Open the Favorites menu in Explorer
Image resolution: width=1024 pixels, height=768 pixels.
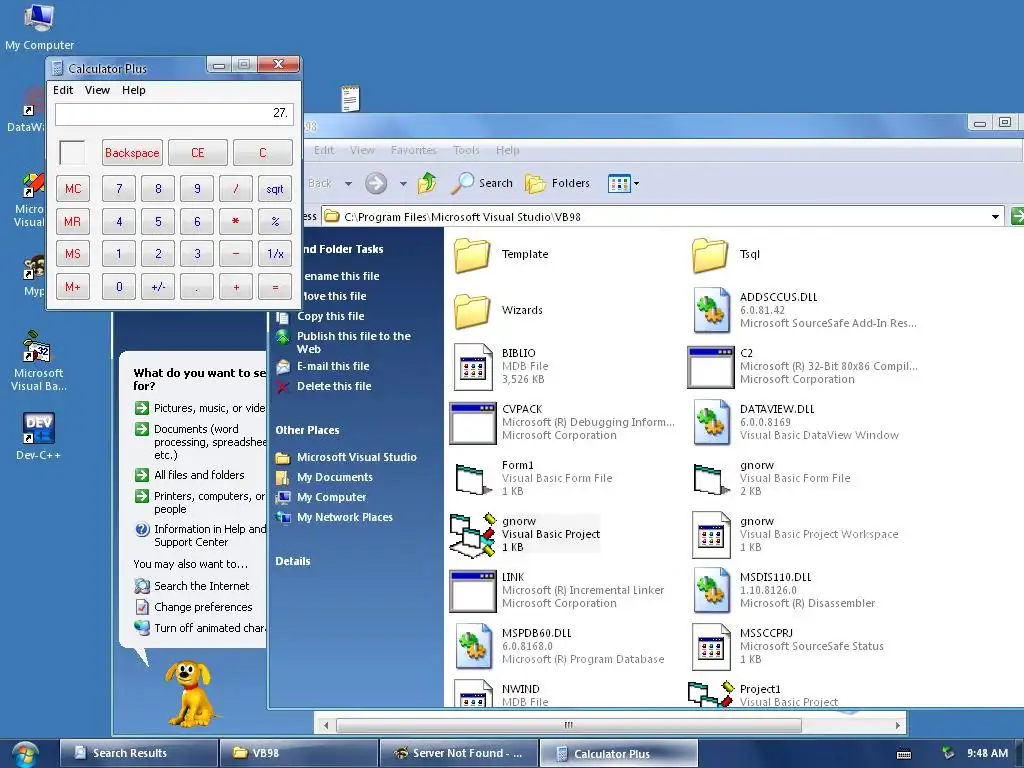[413, 150]
